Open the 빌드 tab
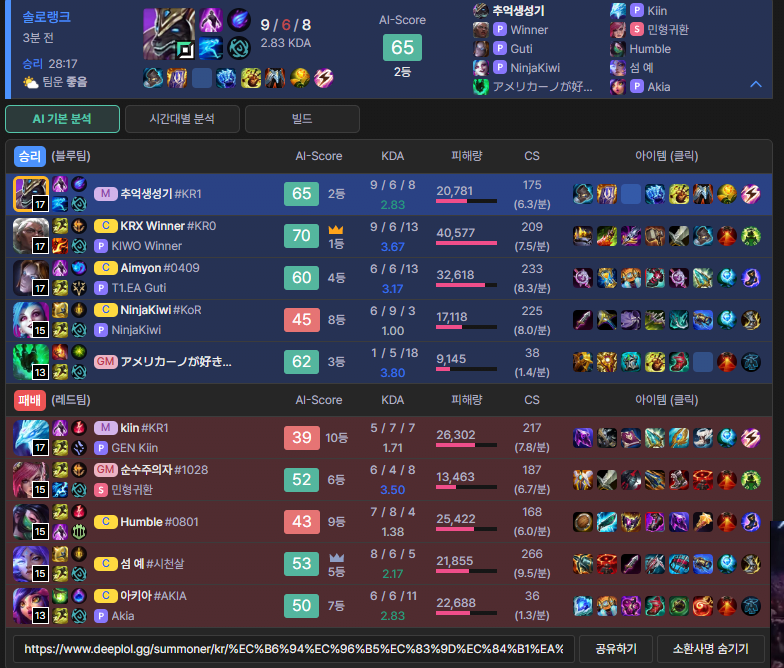This screenshot has width=784, height=668. pos(302,119)
